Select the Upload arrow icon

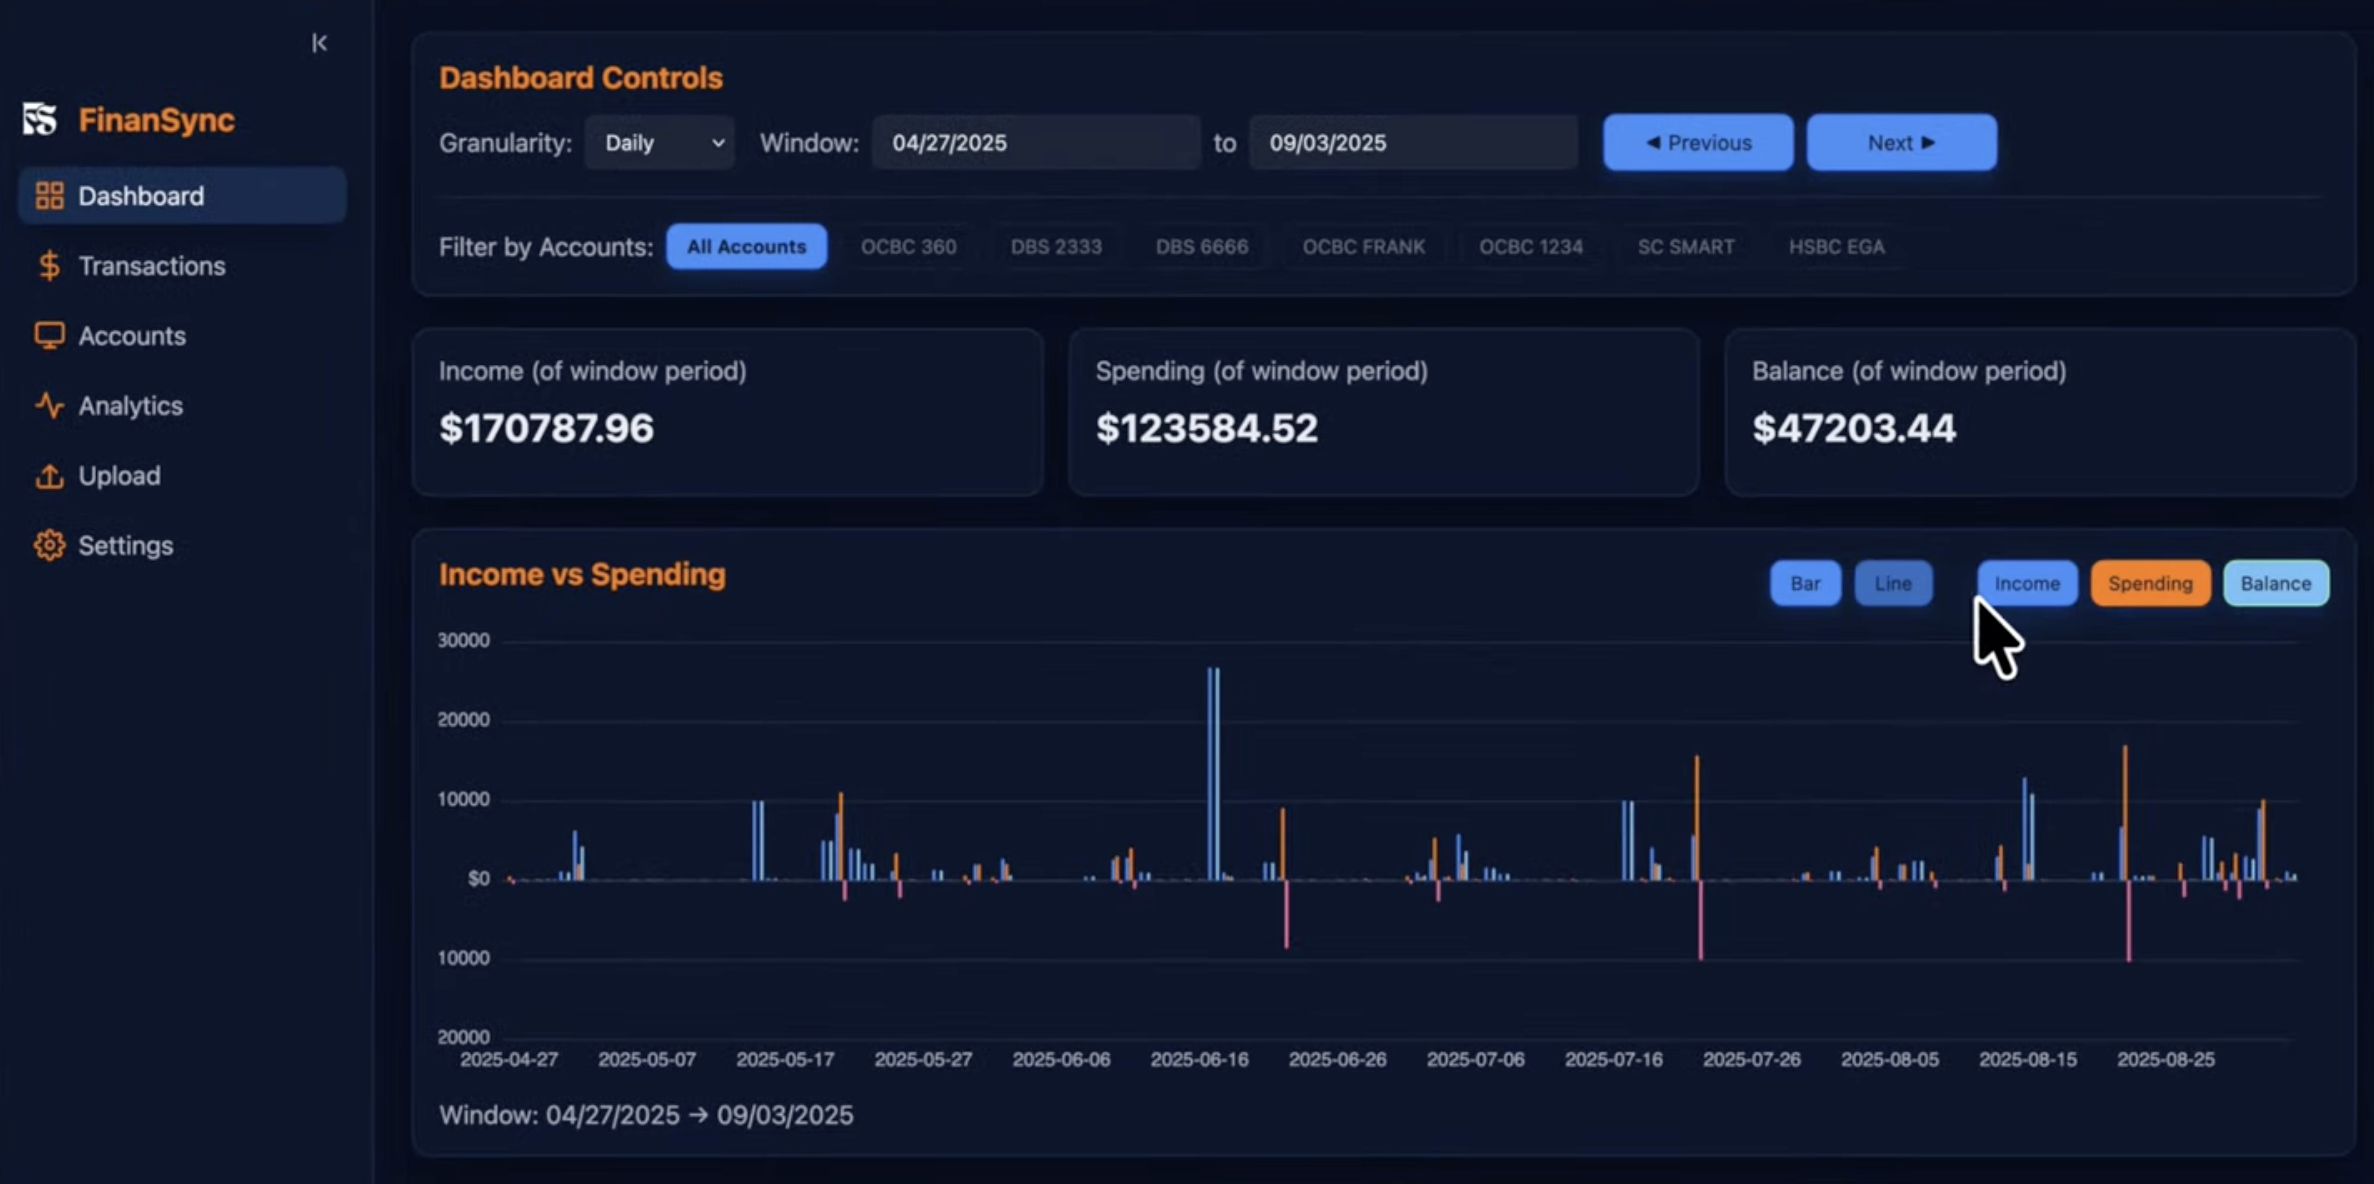(49, 476)
